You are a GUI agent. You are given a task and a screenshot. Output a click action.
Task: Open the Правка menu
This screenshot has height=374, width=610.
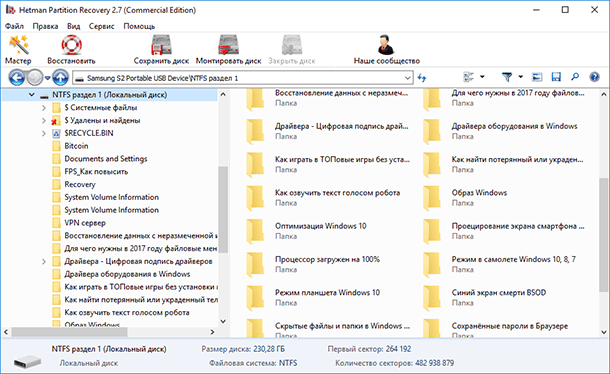point(45,26)
